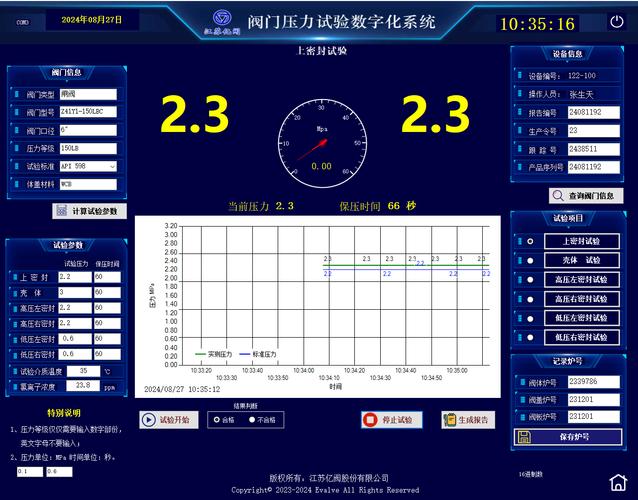Click 生成报告 button
Viewport: 638px width, 500px height.
[x=468, y=419]
